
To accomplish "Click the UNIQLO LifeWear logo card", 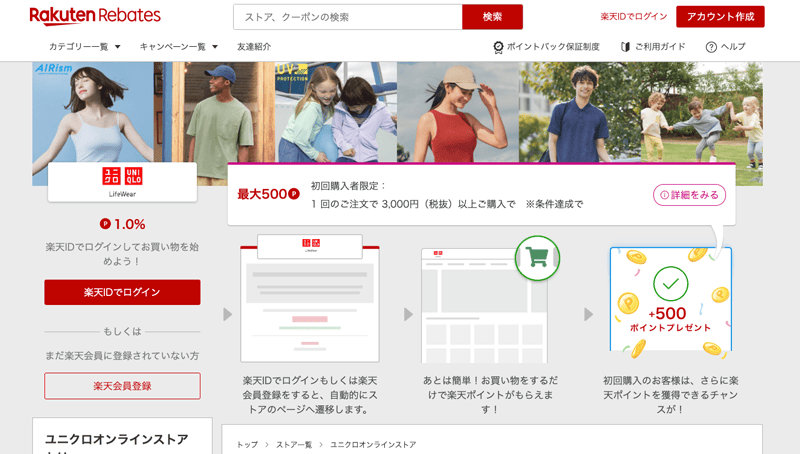I will click(122, 182).
